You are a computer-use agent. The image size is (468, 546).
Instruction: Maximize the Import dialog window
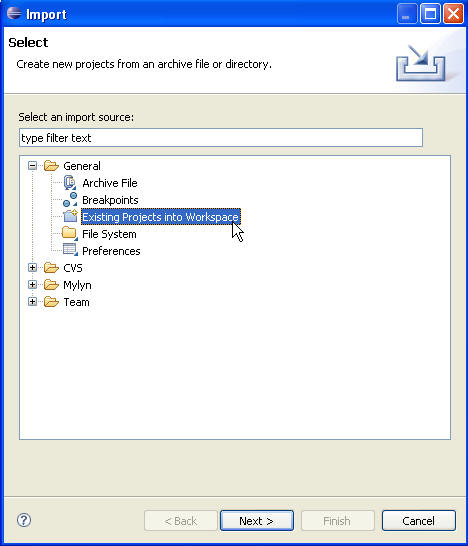[x=430, y=14]
